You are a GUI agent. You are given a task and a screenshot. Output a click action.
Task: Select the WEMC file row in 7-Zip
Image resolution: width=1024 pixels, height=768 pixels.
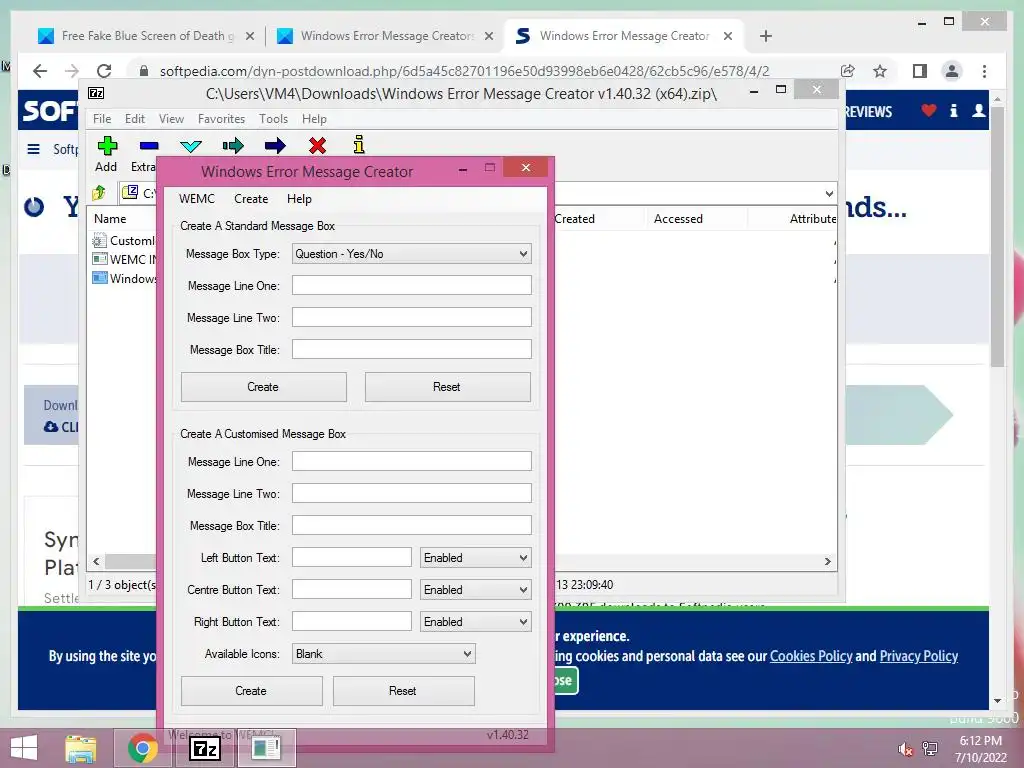click(125, 259)
